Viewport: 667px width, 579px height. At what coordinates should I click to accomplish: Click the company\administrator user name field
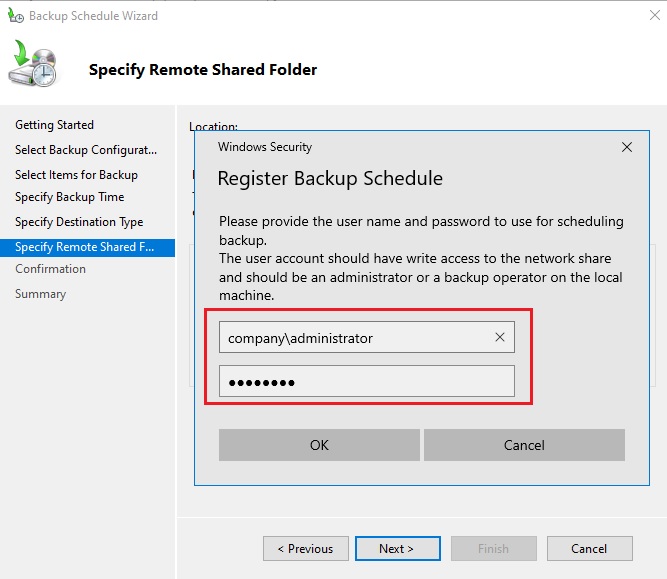point(355,338)
